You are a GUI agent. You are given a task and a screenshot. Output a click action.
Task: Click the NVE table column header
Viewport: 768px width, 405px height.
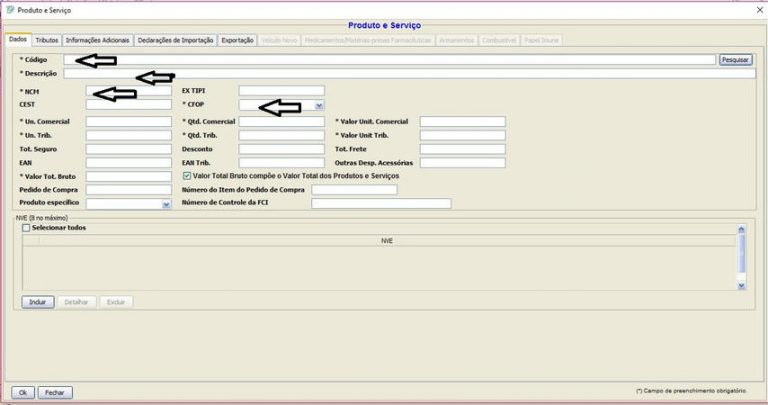387,240
